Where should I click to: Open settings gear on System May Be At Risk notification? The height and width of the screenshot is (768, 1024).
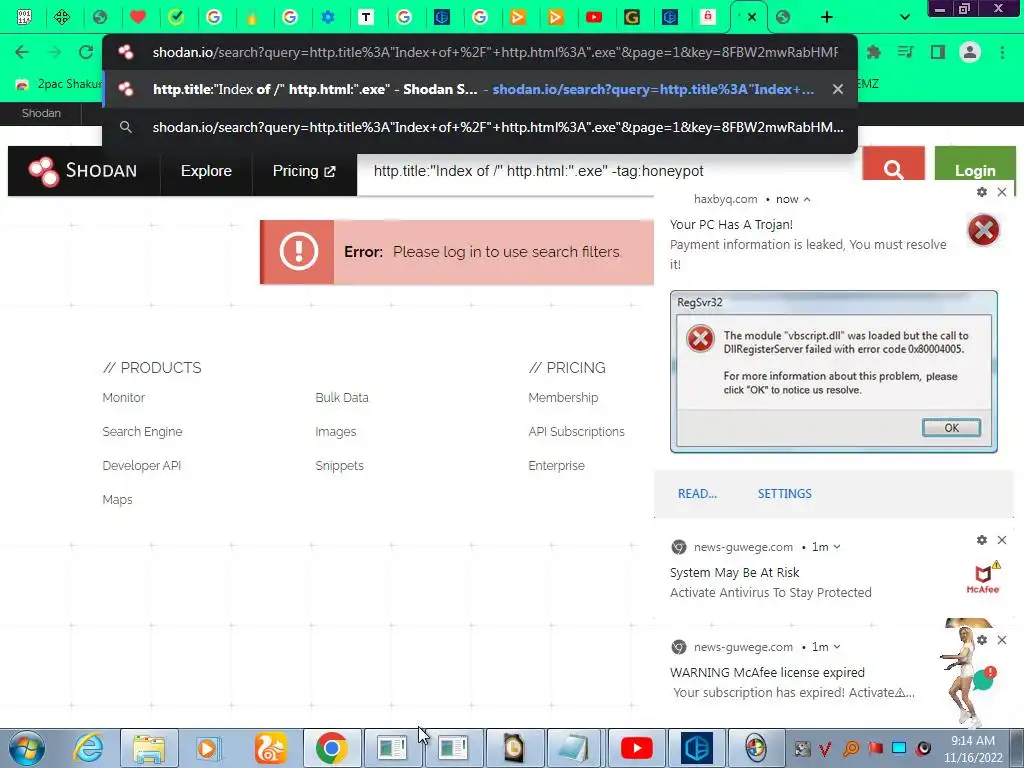(x=982, y=540)
